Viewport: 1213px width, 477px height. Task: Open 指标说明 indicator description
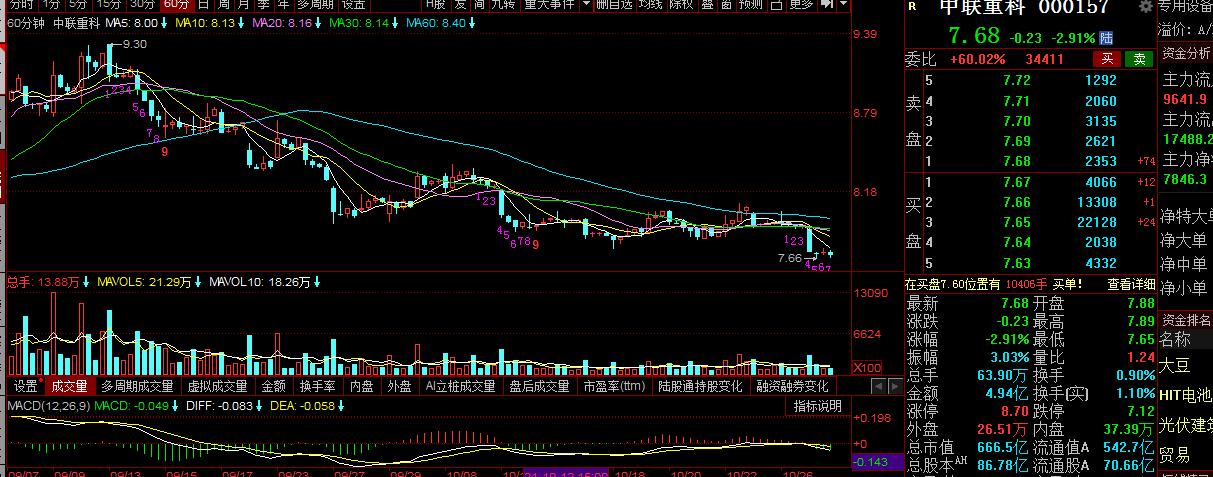(x=818, y=406)
